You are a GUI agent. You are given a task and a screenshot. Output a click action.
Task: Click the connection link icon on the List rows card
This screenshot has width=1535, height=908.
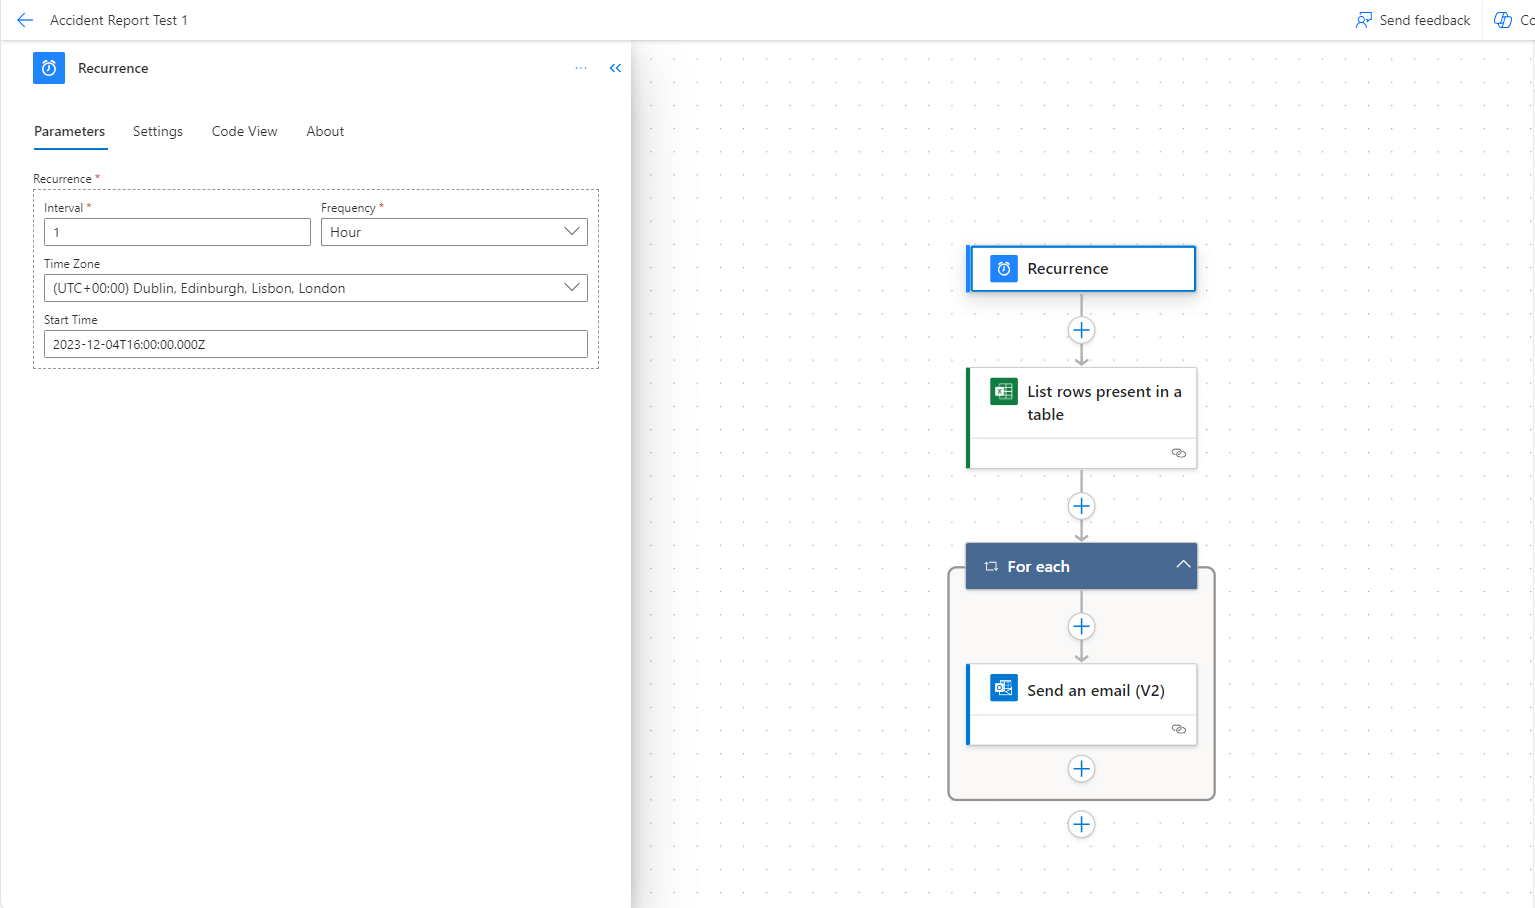[x=1178, y=453]
